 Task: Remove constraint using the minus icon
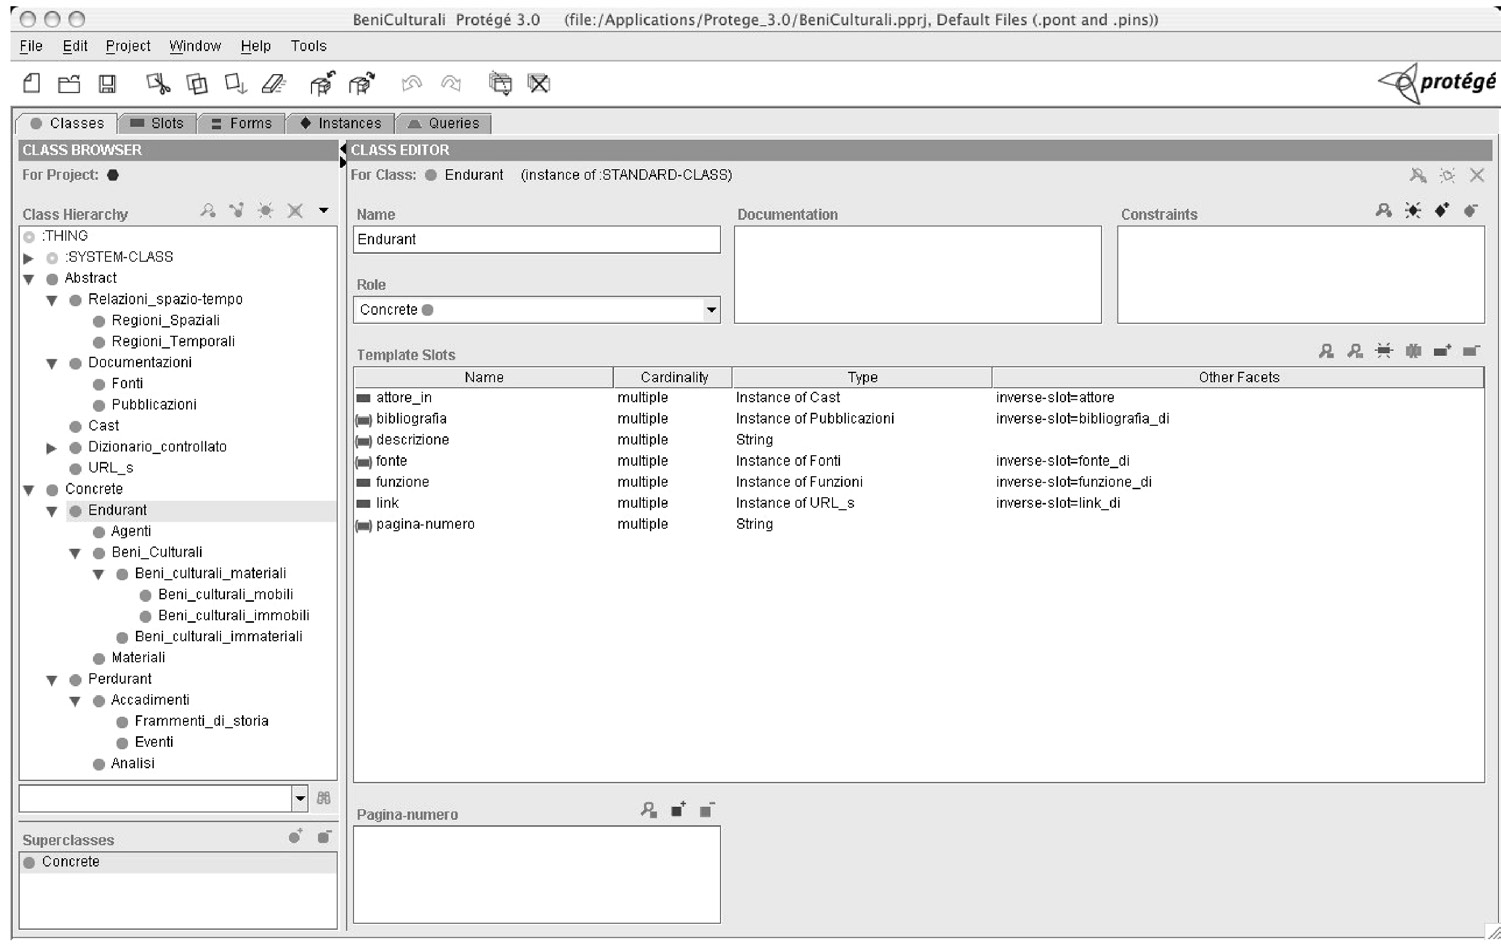(x=1470, y=211)
